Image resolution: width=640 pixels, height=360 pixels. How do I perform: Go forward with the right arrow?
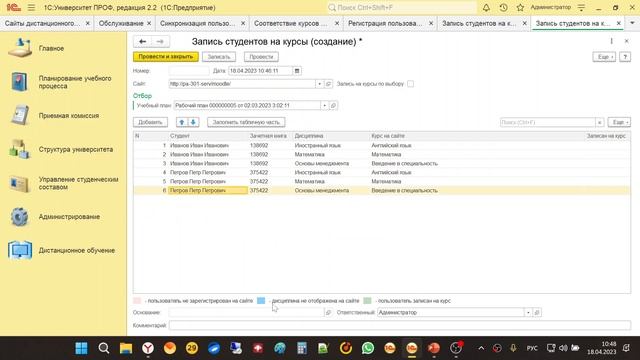160,41
